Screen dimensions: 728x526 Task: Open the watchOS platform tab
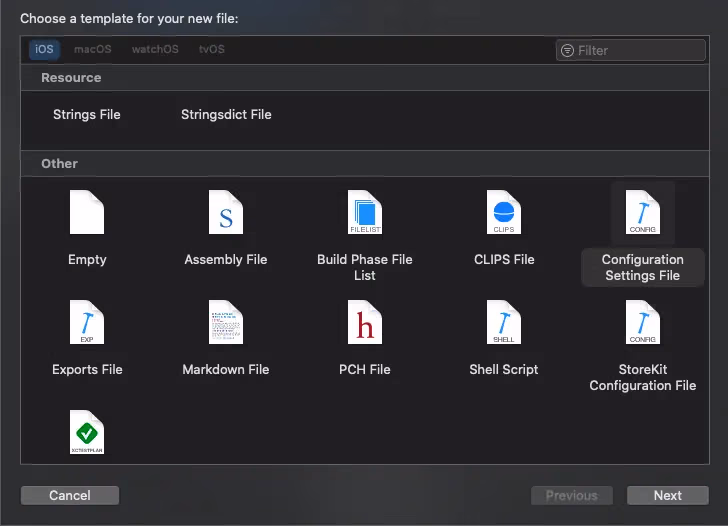153,49
